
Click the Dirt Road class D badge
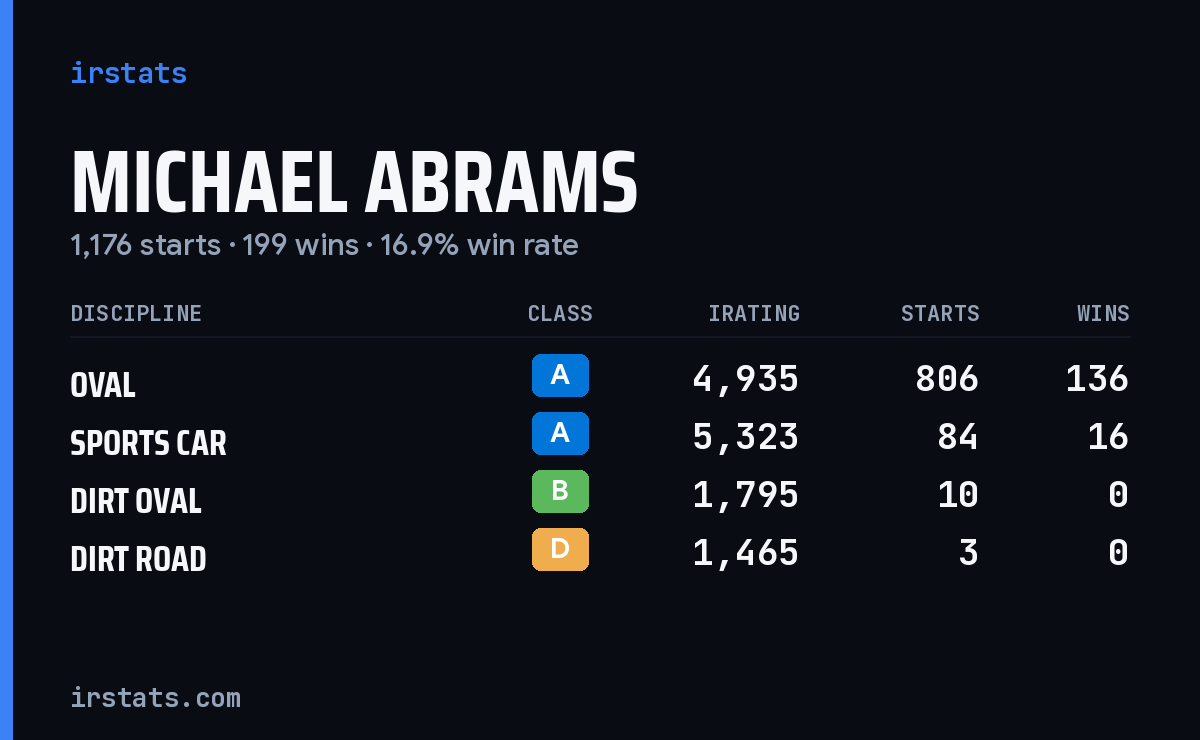(x=560, y=549)
